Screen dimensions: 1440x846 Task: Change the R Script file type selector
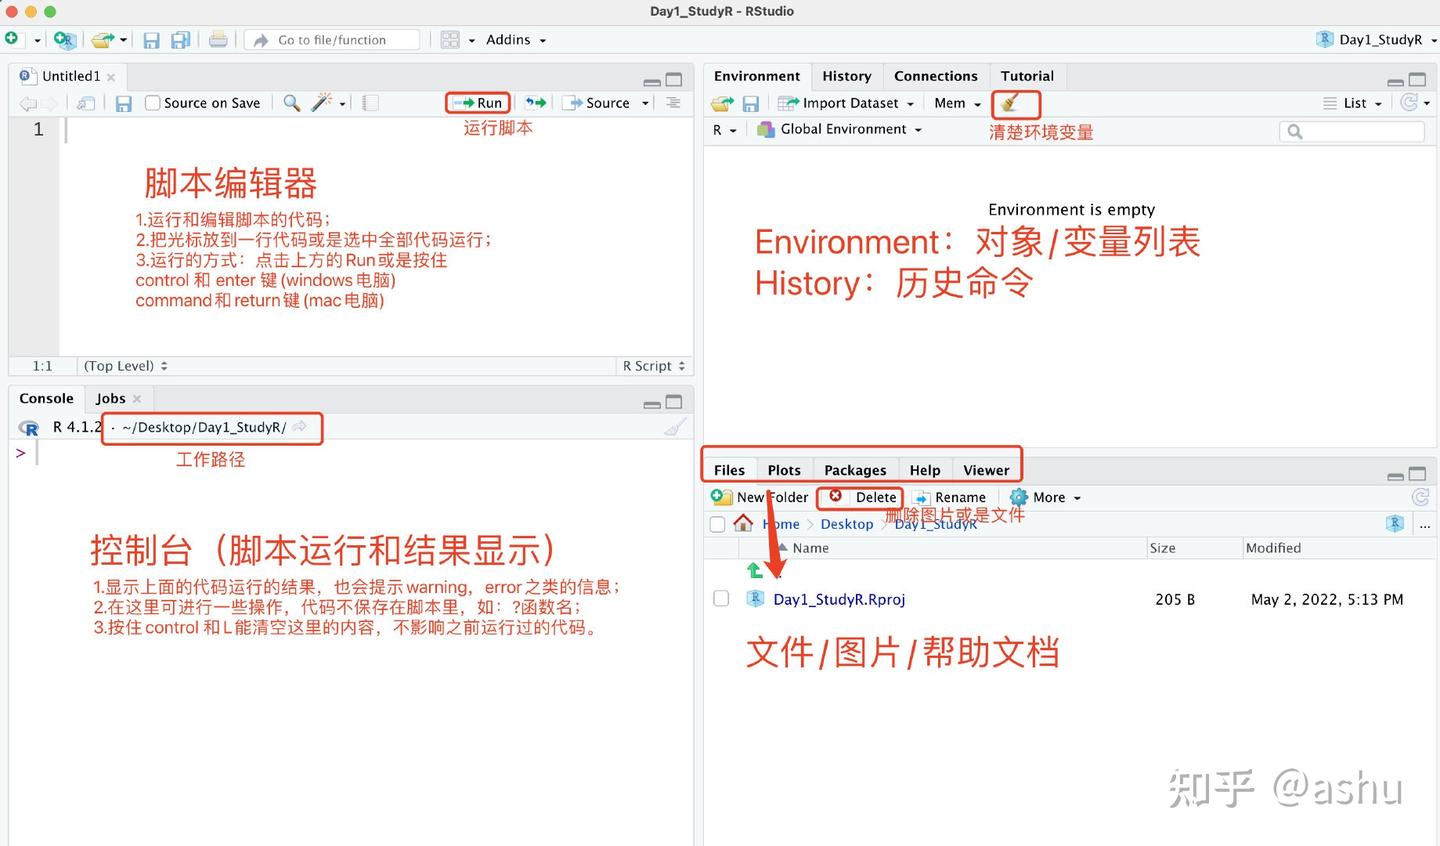pyautogui.click(x=654, y=366)
